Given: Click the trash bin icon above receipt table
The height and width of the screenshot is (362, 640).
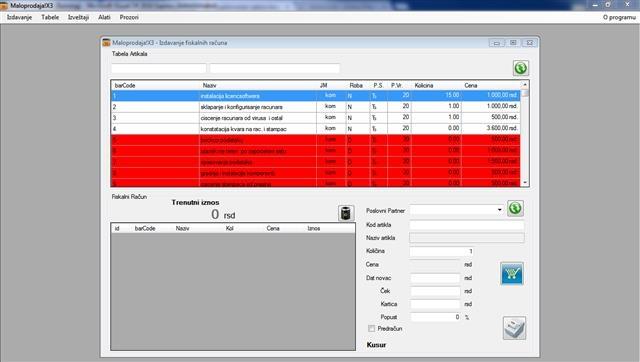Looking at the screenshot, I should [346, 213].
